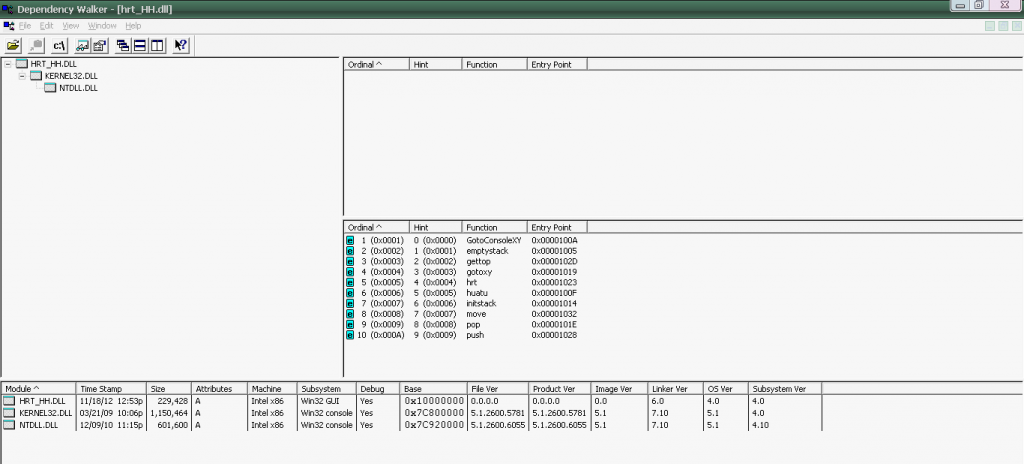This screenshot has height=464, width=1024.
Task: Click module icon of KERNEL32.DLL list row
Action: [9, 413]
